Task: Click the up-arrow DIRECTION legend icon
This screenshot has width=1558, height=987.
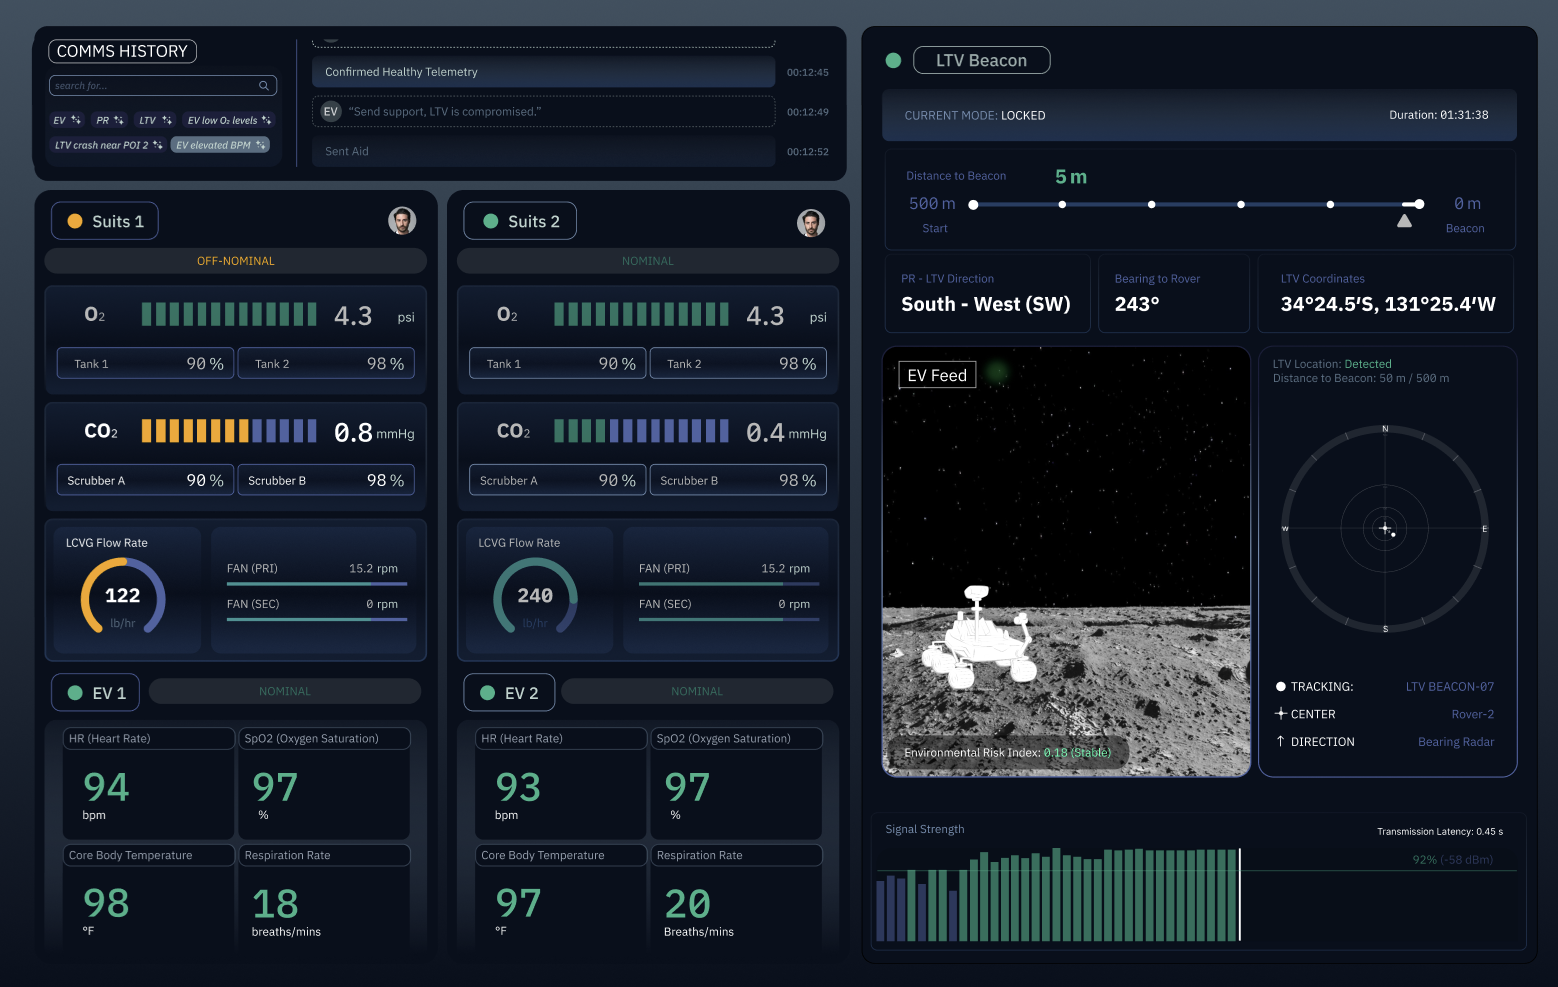Action: point(1280,741)
